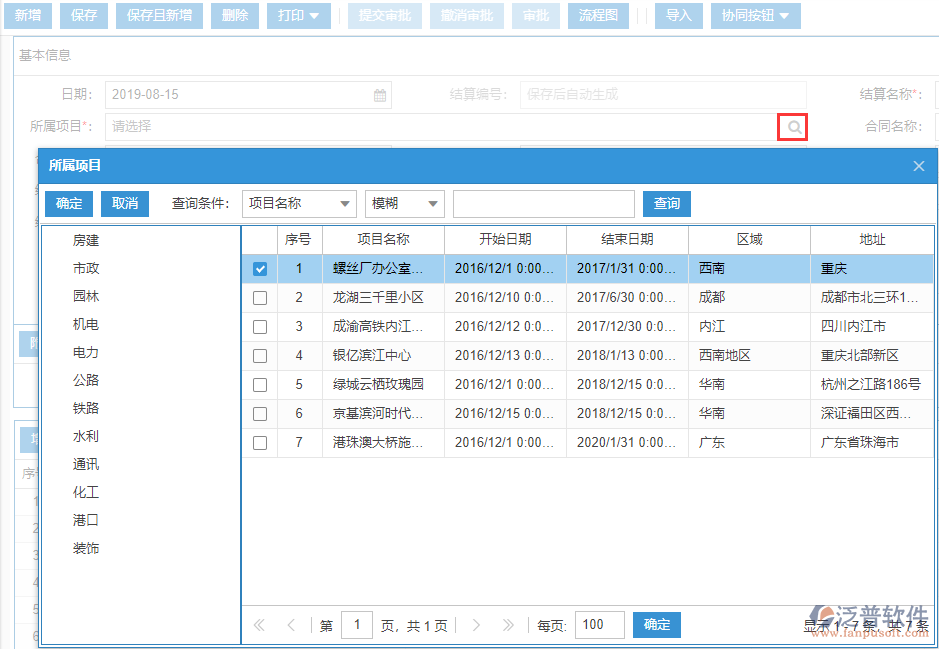
Task: Click the 查询 search button
Action: click(666, 203)
